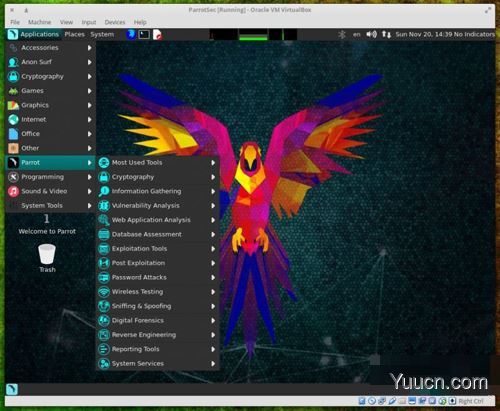Click the Reverse Engineering icon
This screenshot has height=411, width=500.
pyautogui.click(x=104, y=335)
